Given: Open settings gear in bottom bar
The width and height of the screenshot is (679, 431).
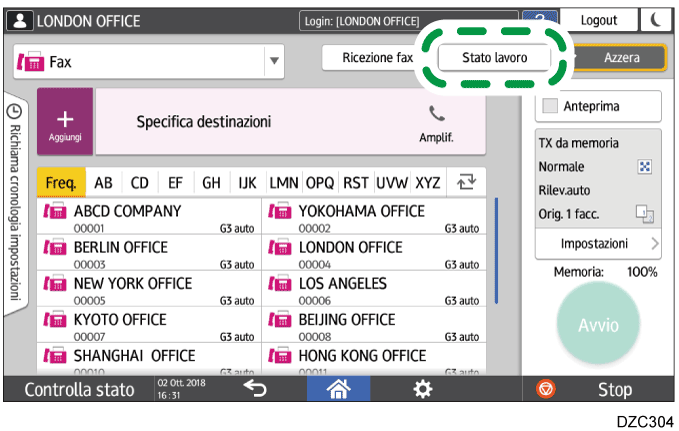Looking at the screenshot, I should 424,389.
